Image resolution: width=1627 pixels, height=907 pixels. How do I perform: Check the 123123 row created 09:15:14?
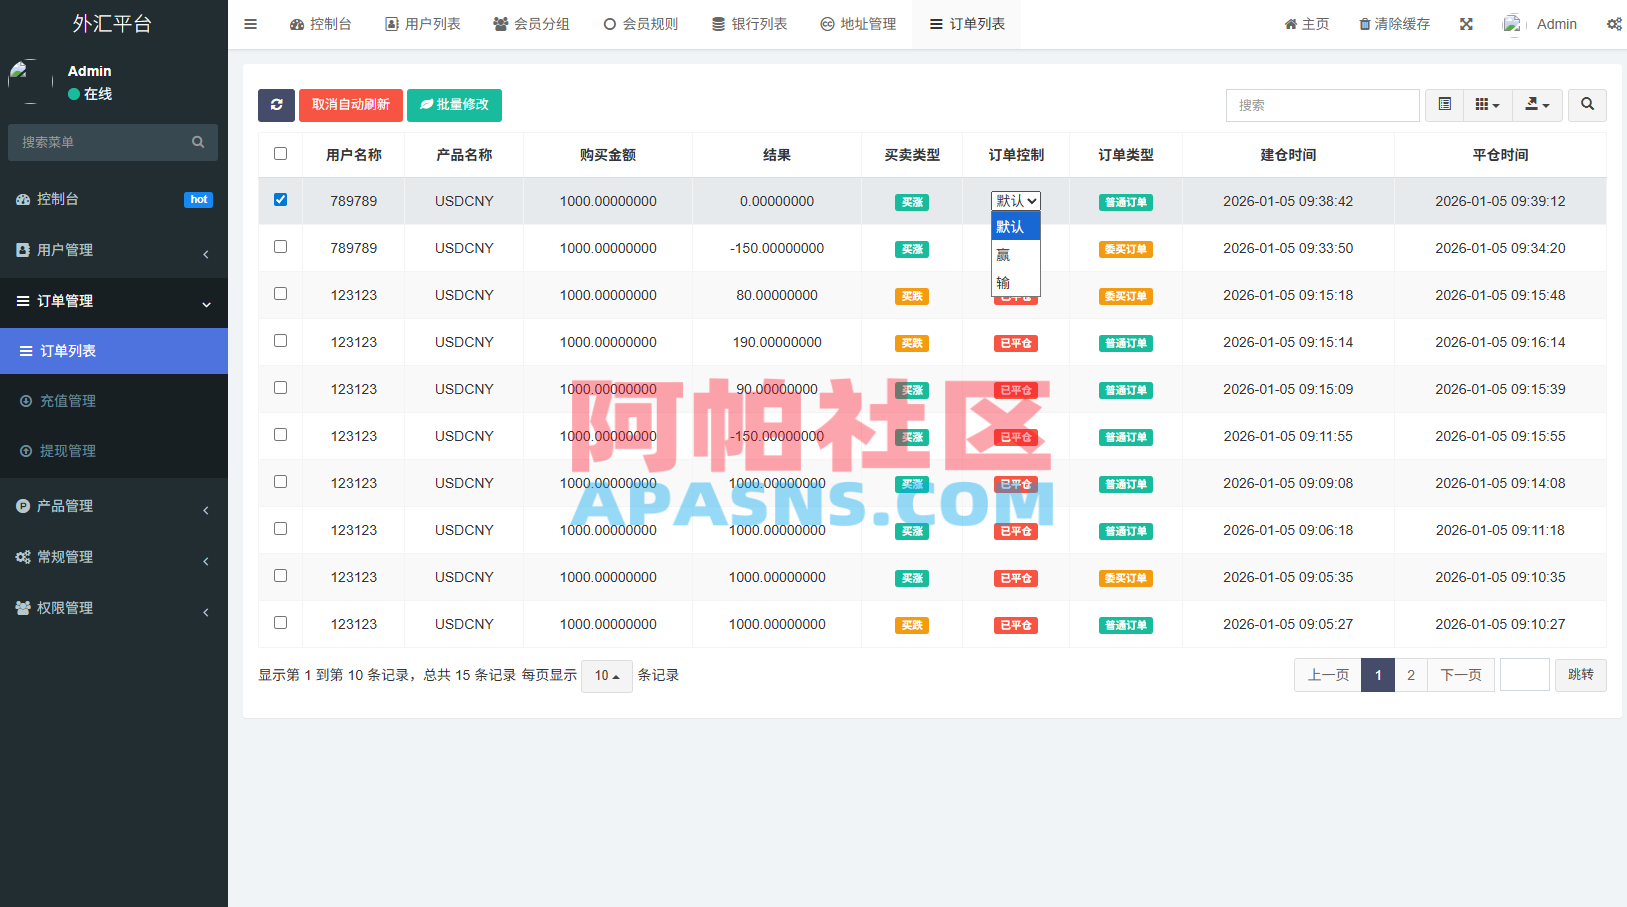(x=280, y=341)
